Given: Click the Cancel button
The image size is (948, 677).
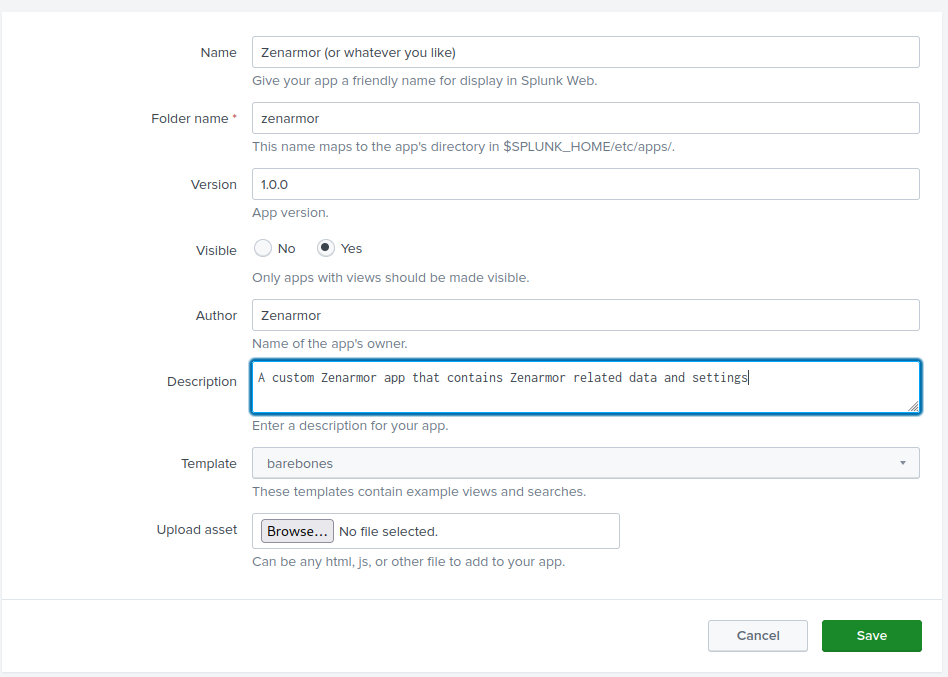Looking at the screenshot, I should click(758, 636).
